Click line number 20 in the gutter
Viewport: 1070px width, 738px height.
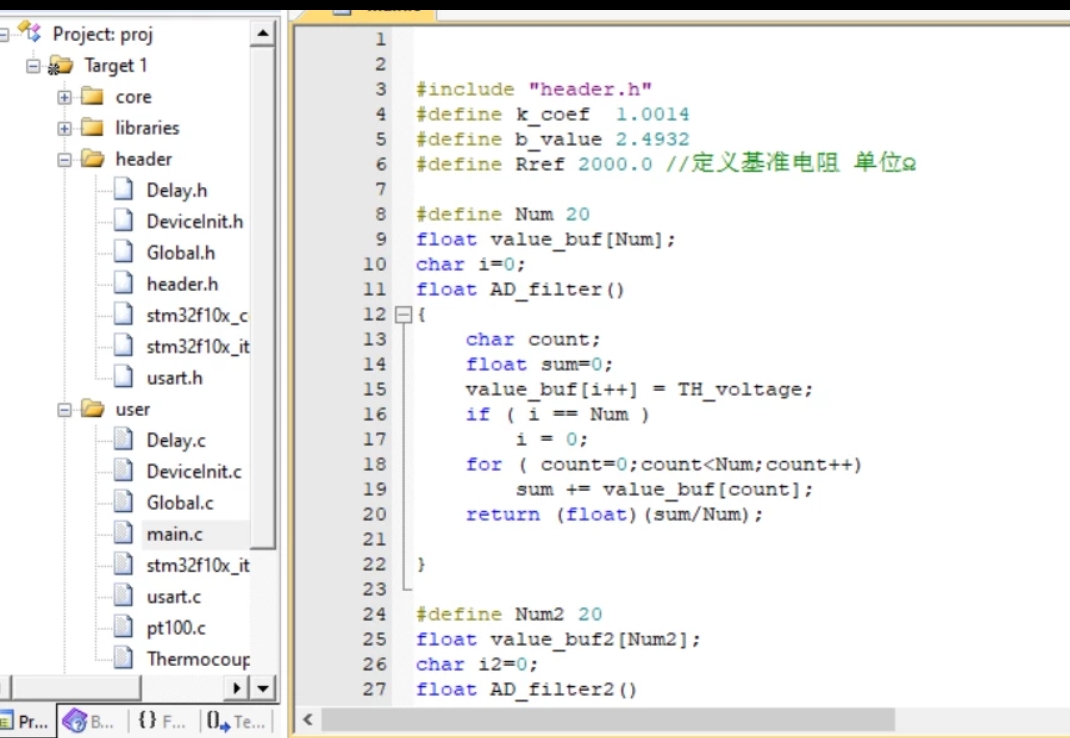[375, 514]
